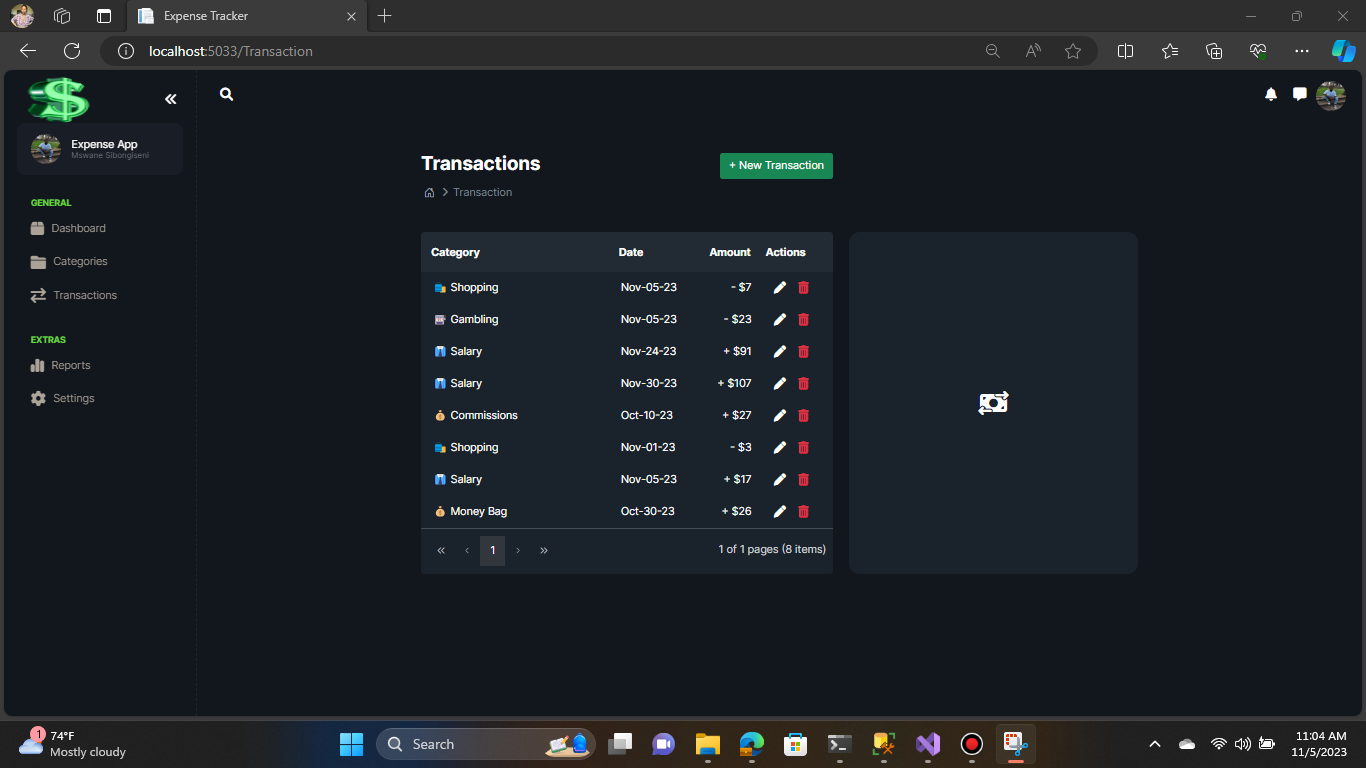Open the Dashboard menu item

point(78,228)
